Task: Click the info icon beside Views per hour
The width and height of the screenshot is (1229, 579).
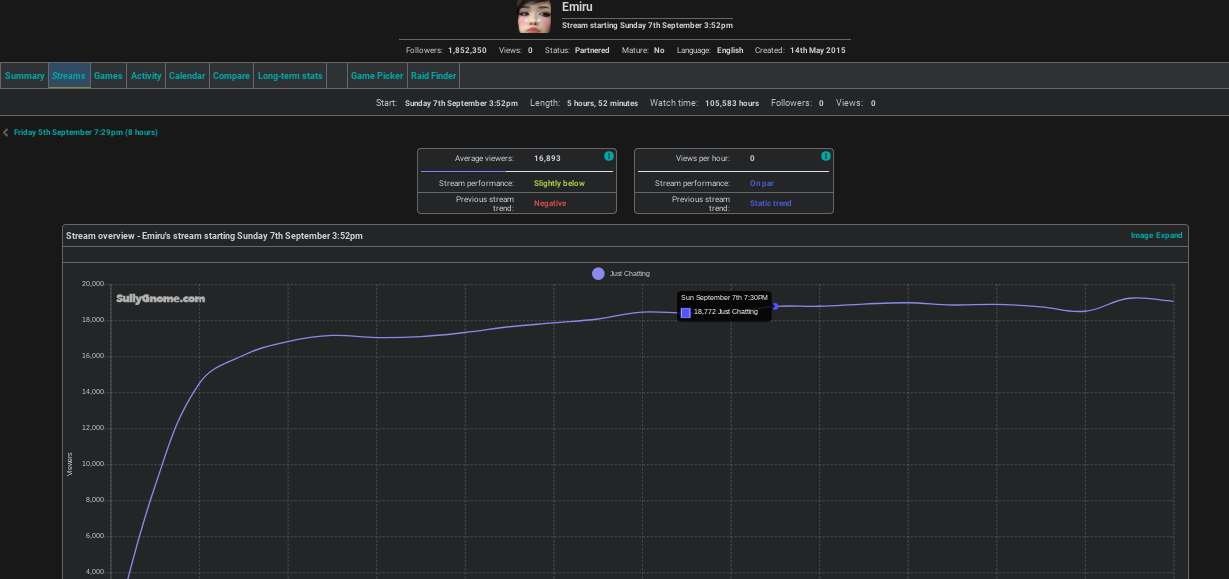Action: (826, 156)
